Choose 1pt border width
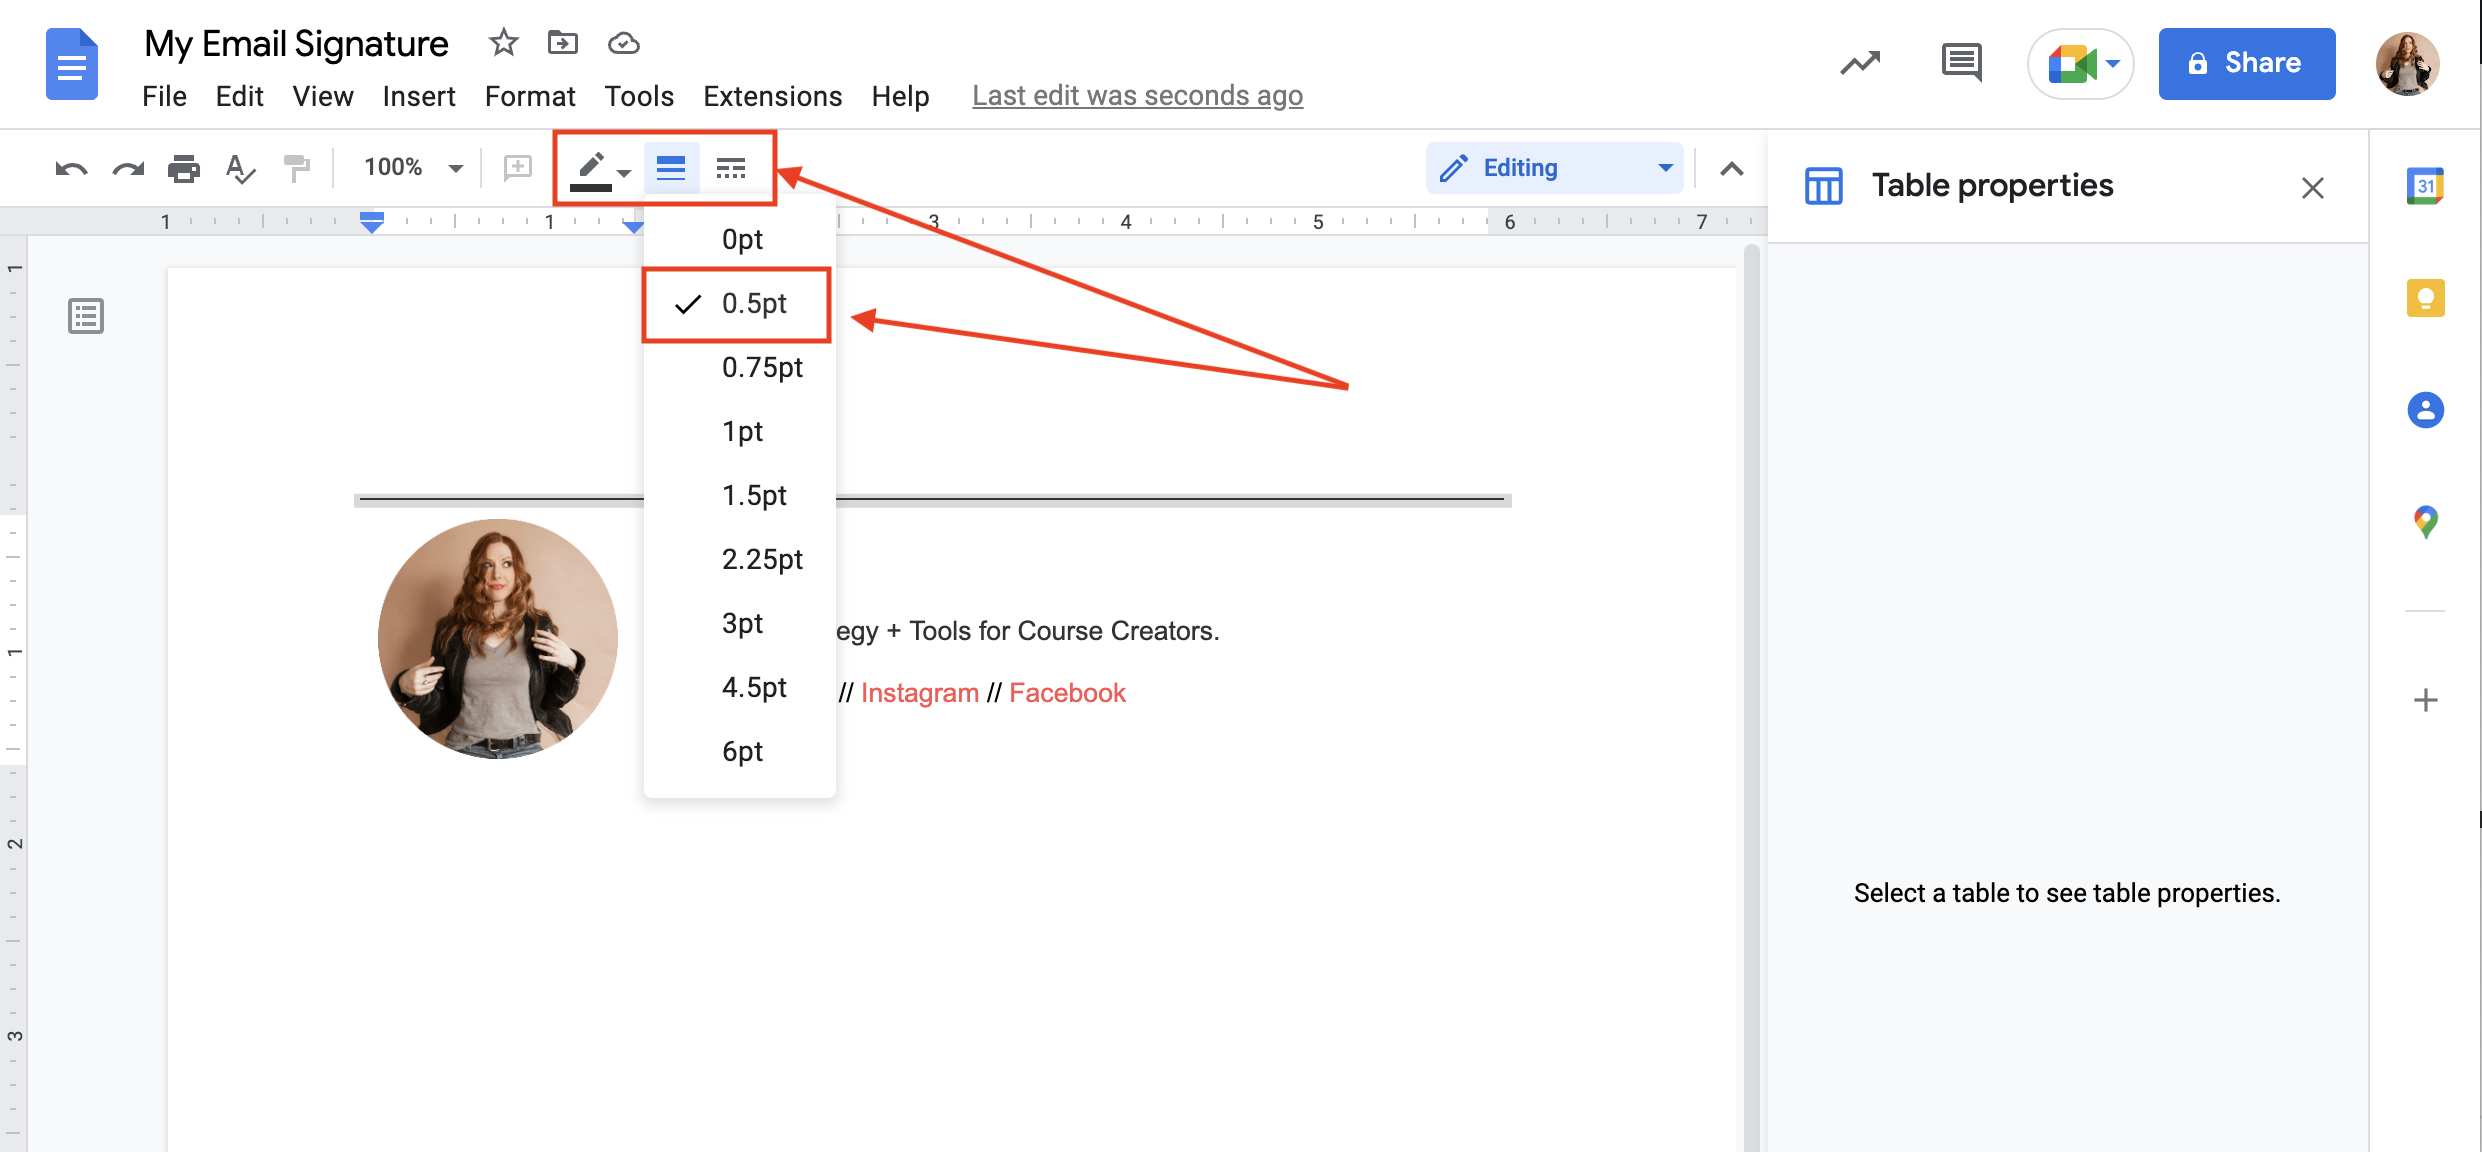The width and height of the screenshot is (2482, 1152). (x=740, y=432)
